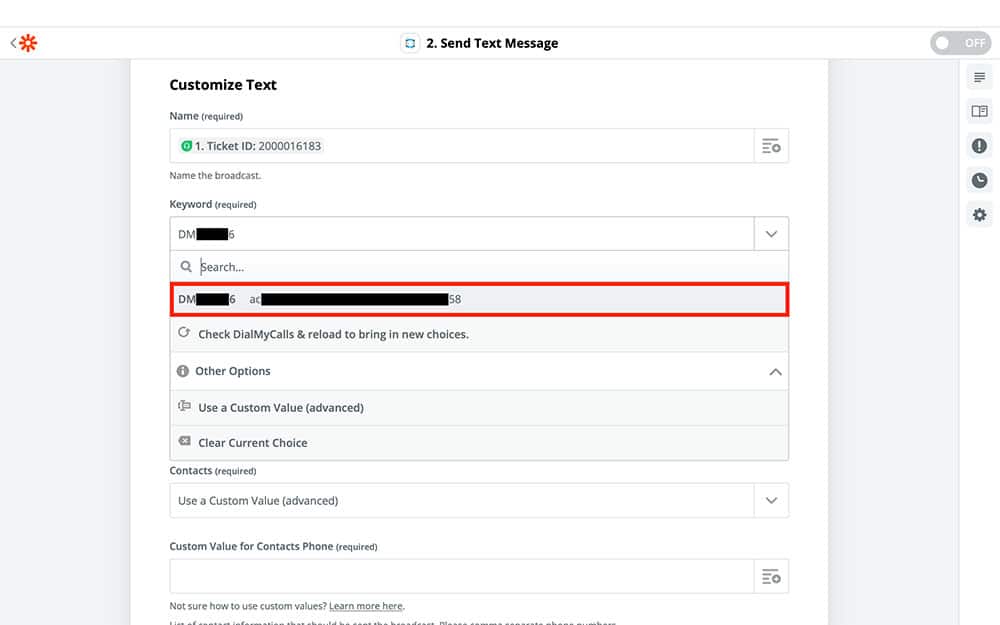Image resolution: width=1000 pixels, height=625 pixels.
Task: Choose Use a Custom Value (advanced)
Action: click(x=280, y=408)
